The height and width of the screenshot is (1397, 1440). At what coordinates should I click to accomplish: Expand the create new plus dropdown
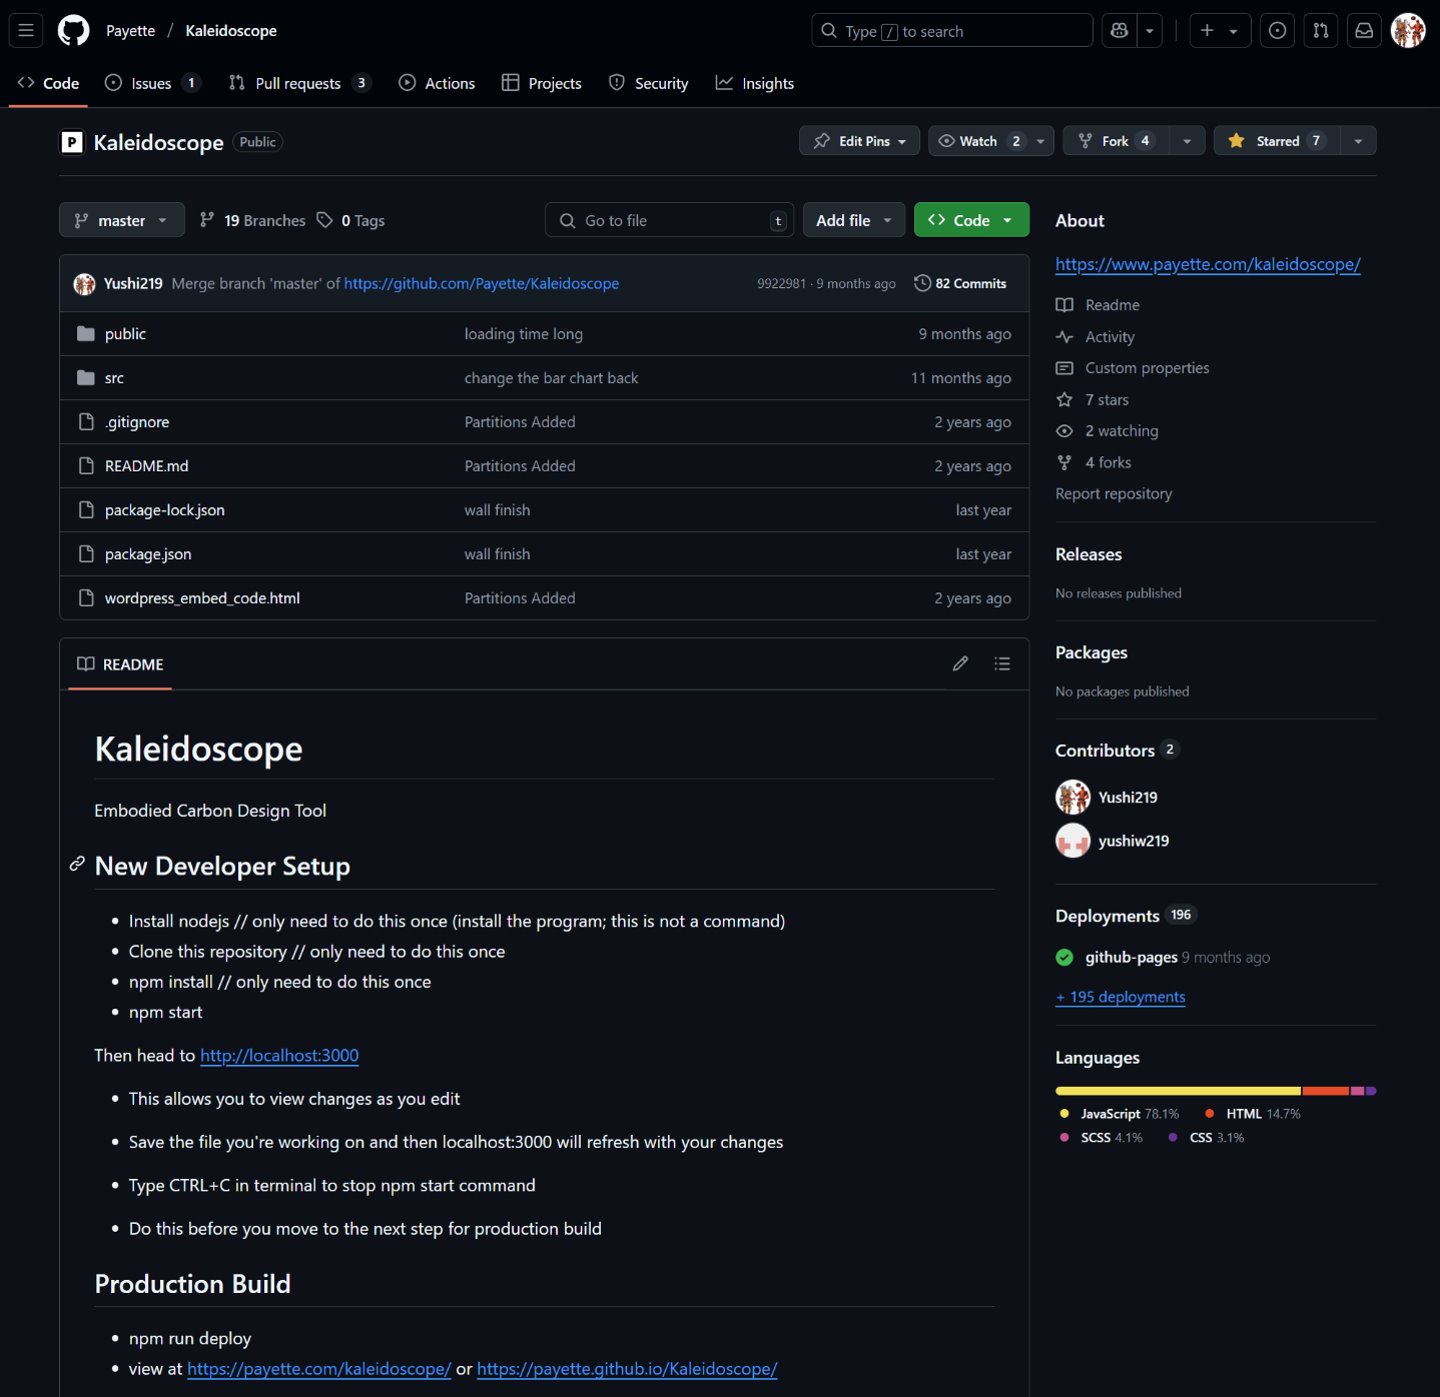point(1219,31)
